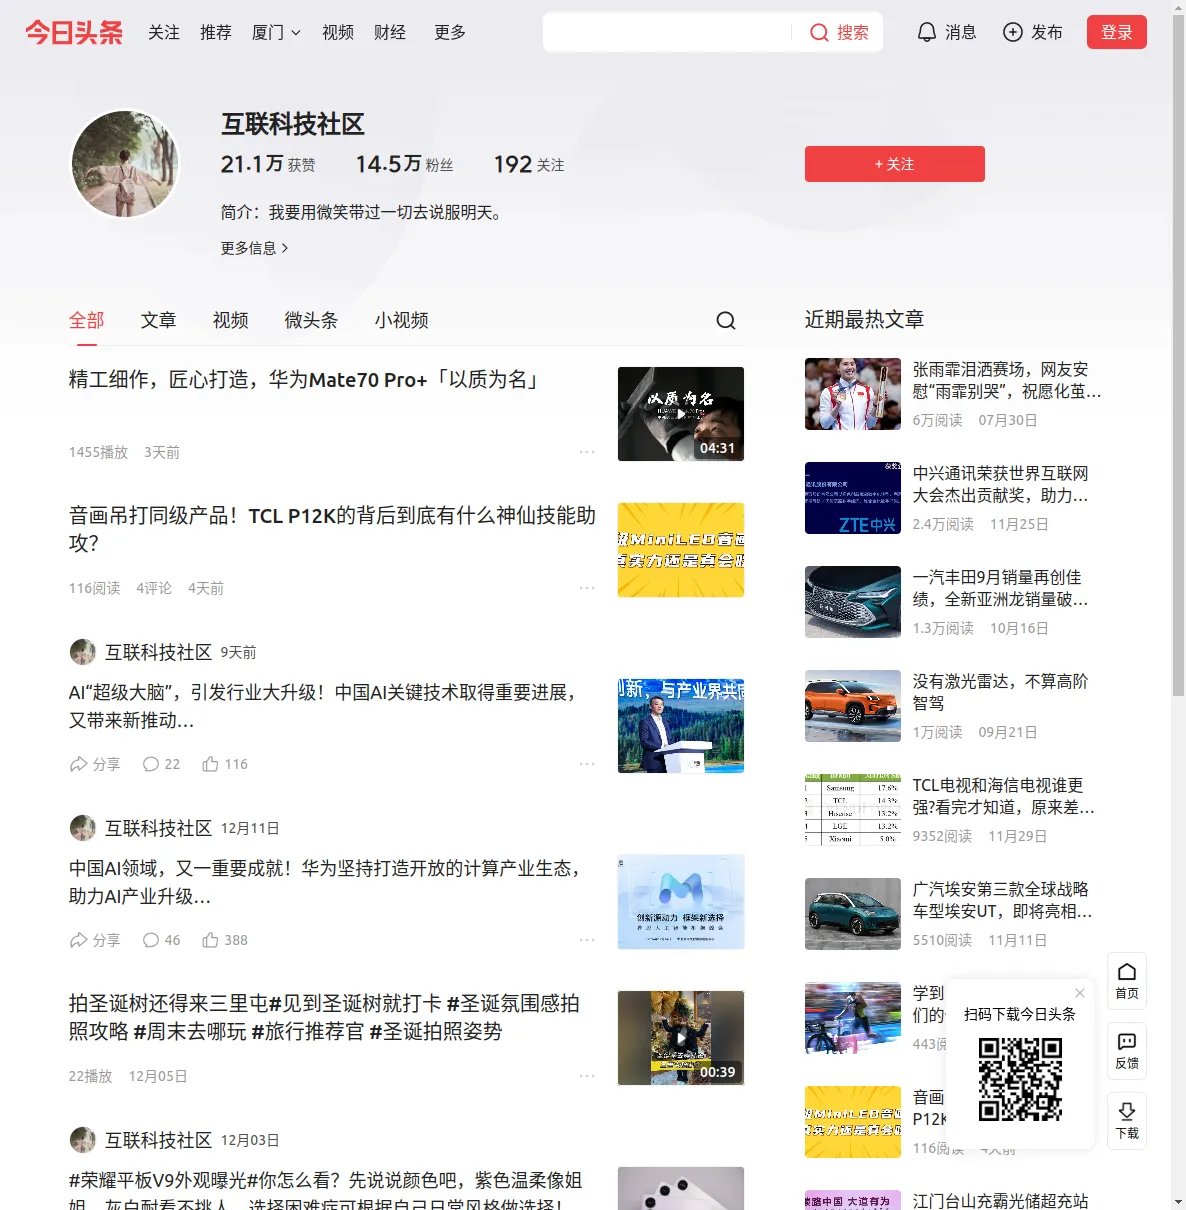Viewport: 1186px width, 1210px height.
Task: Open article 音画吊打同级产品！TCL P12K
Action: 332,529
